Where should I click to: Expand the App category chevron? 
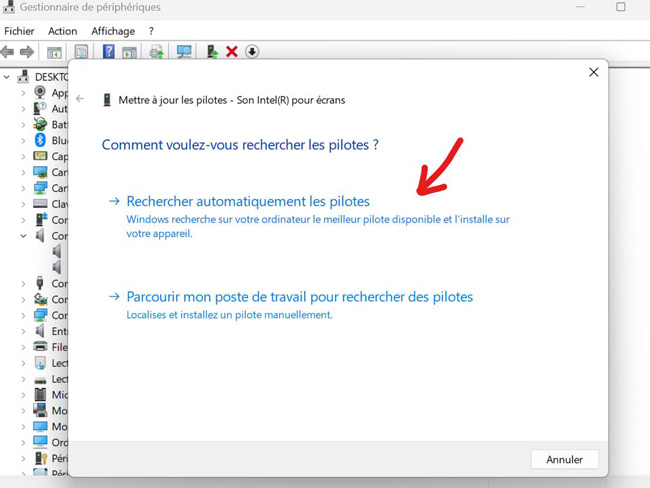(x=23, y=93)
